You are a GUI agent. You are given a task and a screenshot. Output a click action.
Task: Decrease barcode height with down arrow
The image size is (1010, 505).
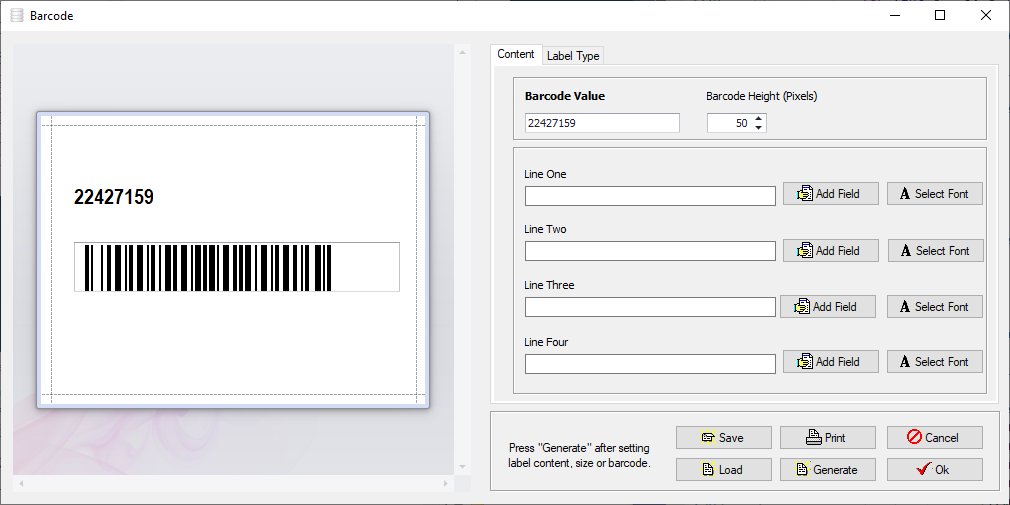(759, 128)
